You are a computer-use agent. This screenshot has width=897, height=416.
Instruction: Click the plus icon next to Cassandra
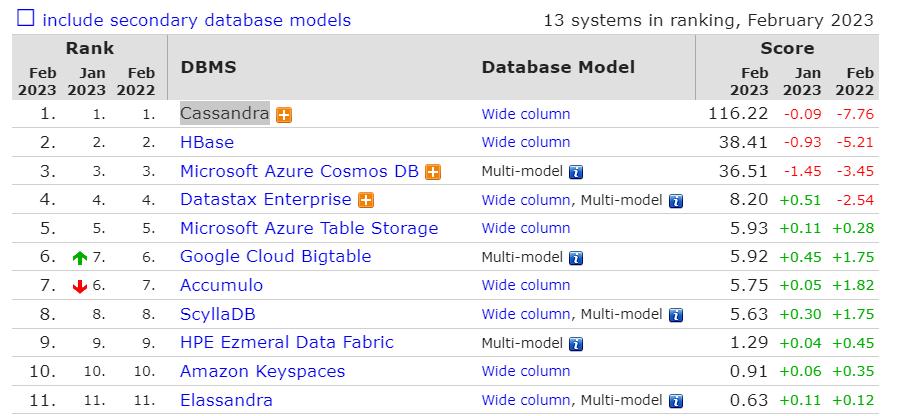point(284,115)
